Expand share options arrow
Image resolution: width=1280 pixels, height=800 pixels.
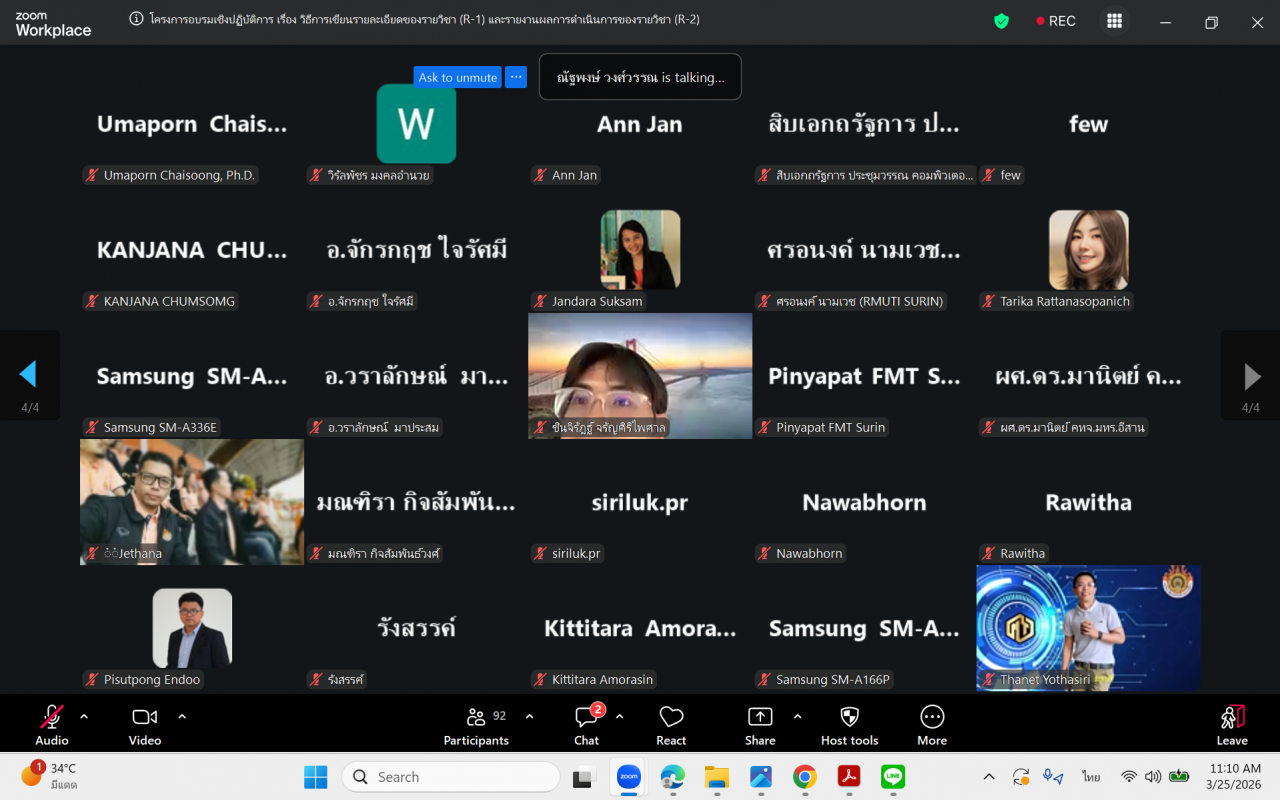click(x=797, y=716)
